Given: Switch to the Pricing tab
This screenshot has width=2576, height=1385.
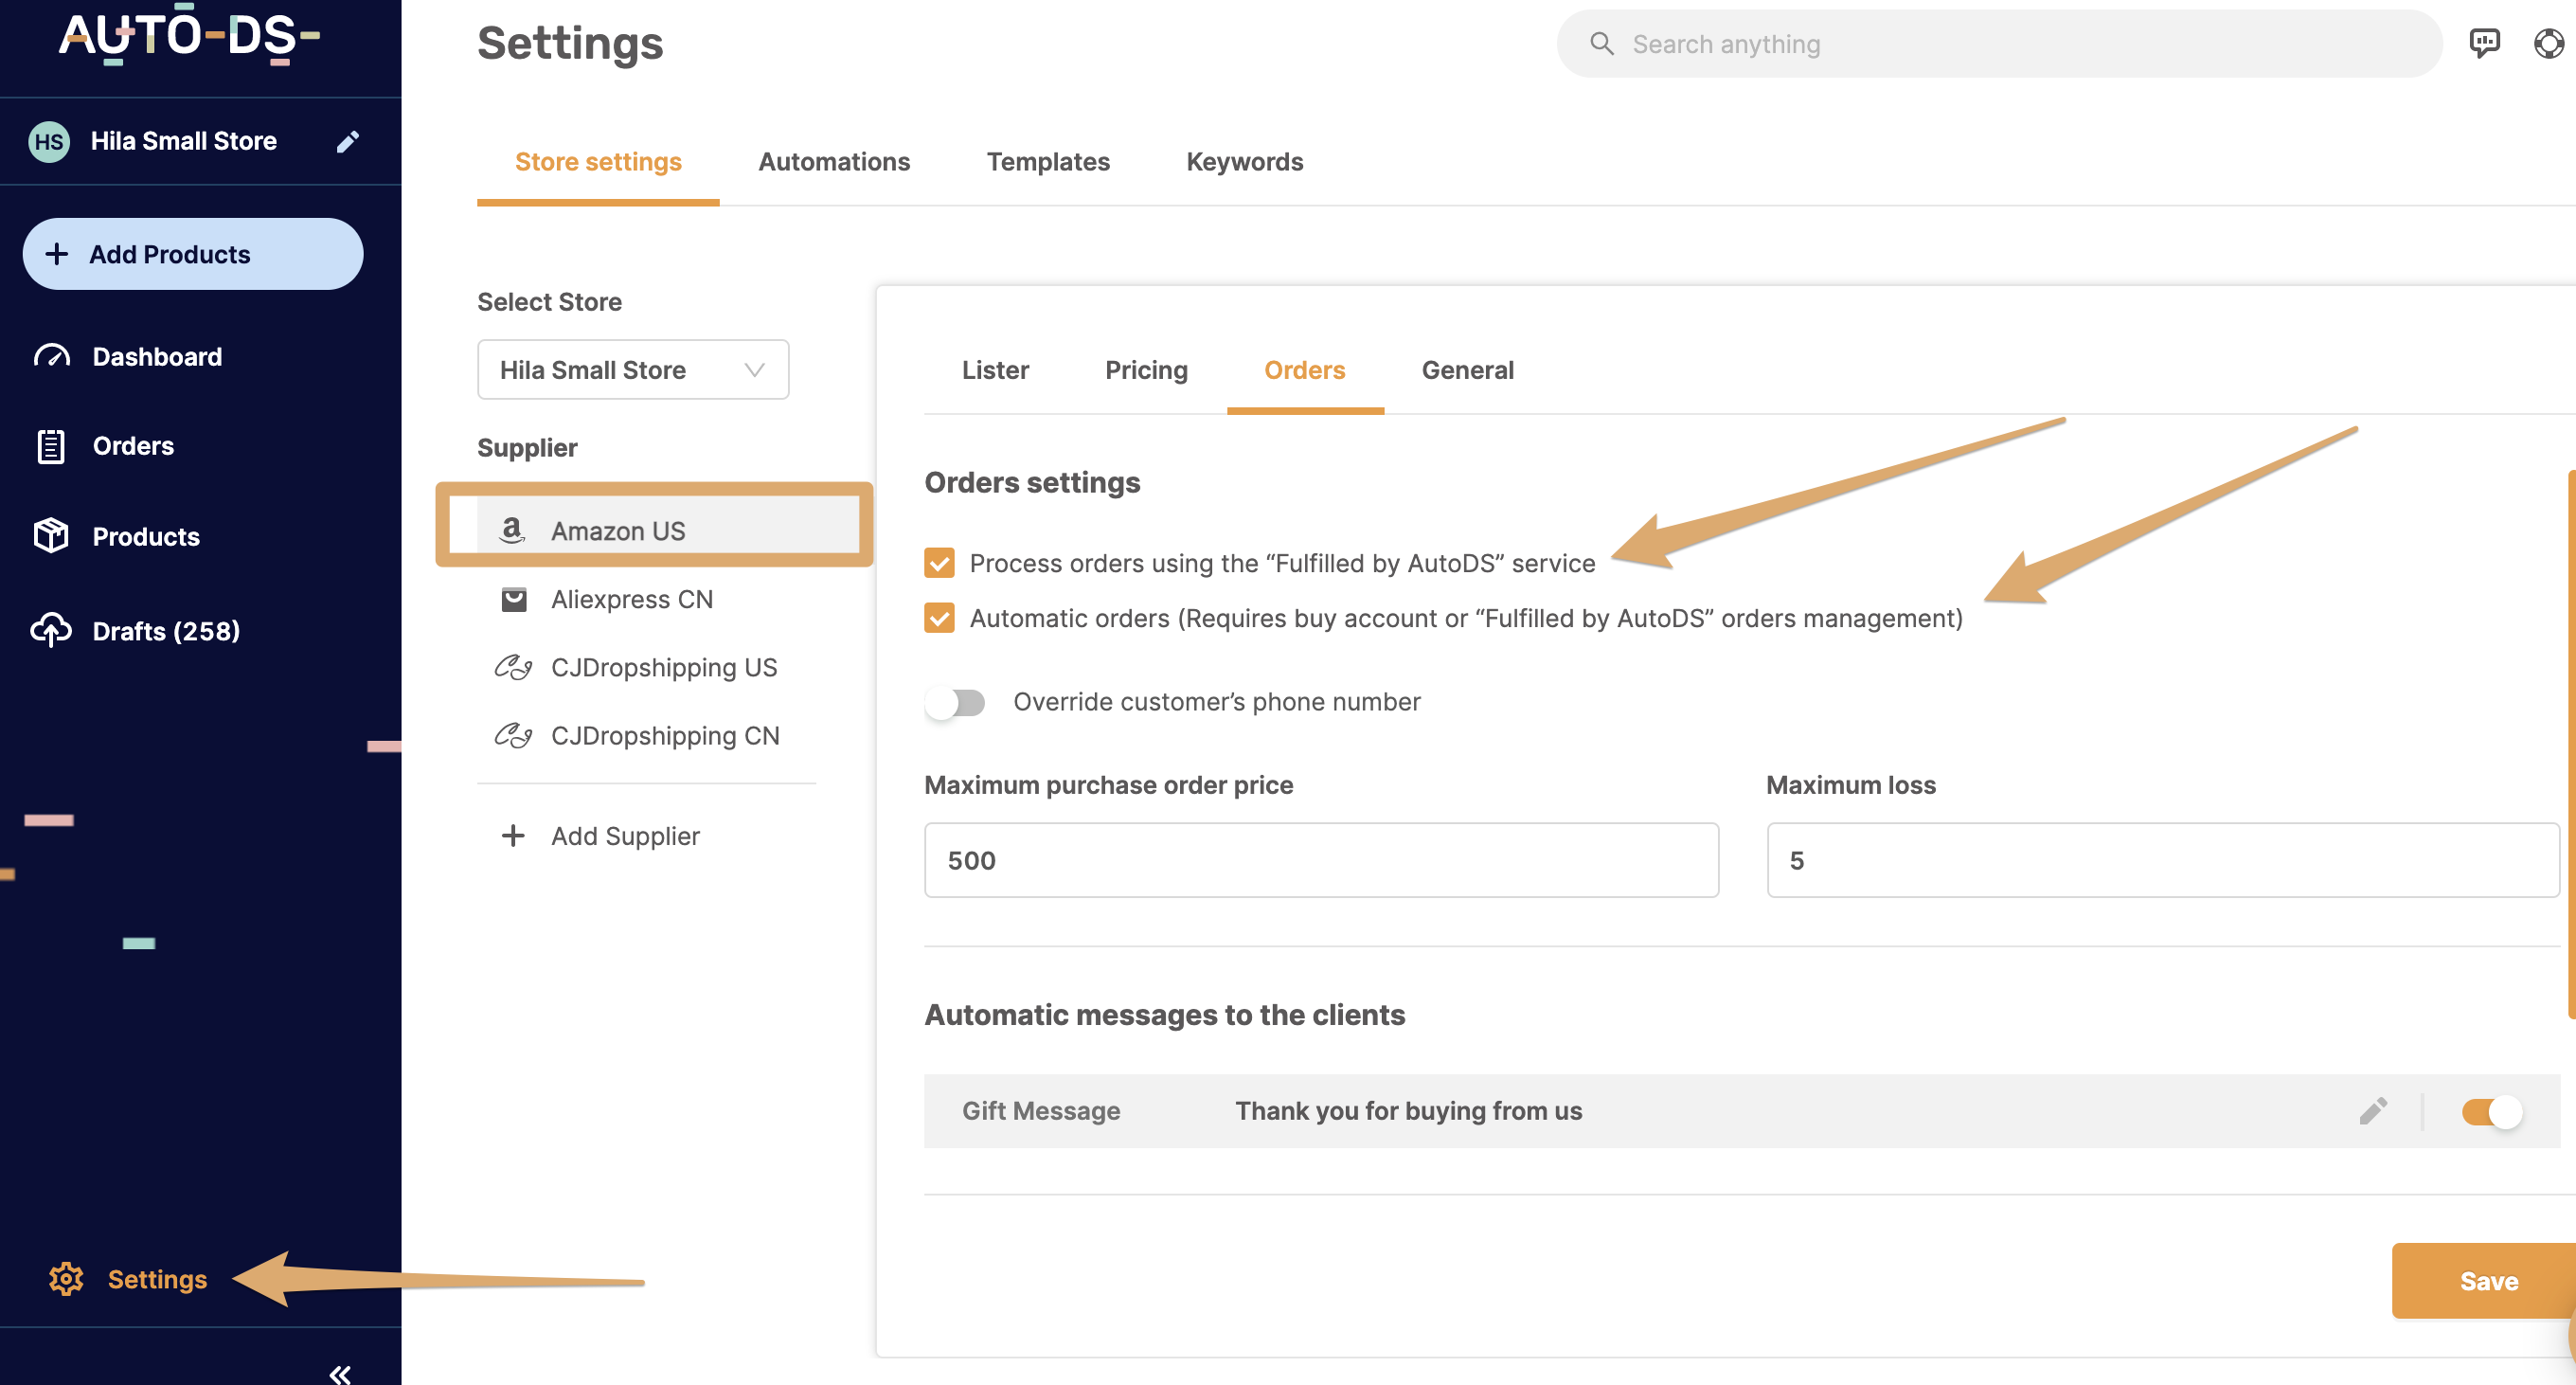Looking at the screenshot, I should tap(1146, 370).
